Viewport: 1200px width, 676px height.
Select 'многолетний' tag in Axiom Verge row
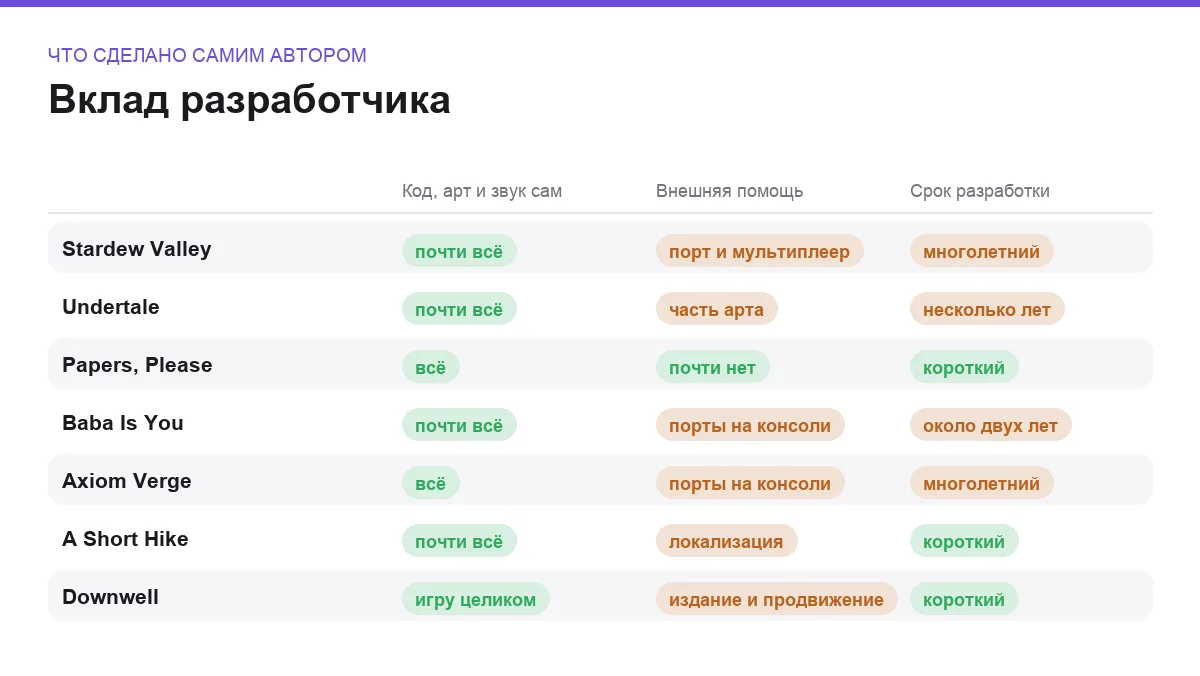tap(981, 483)
